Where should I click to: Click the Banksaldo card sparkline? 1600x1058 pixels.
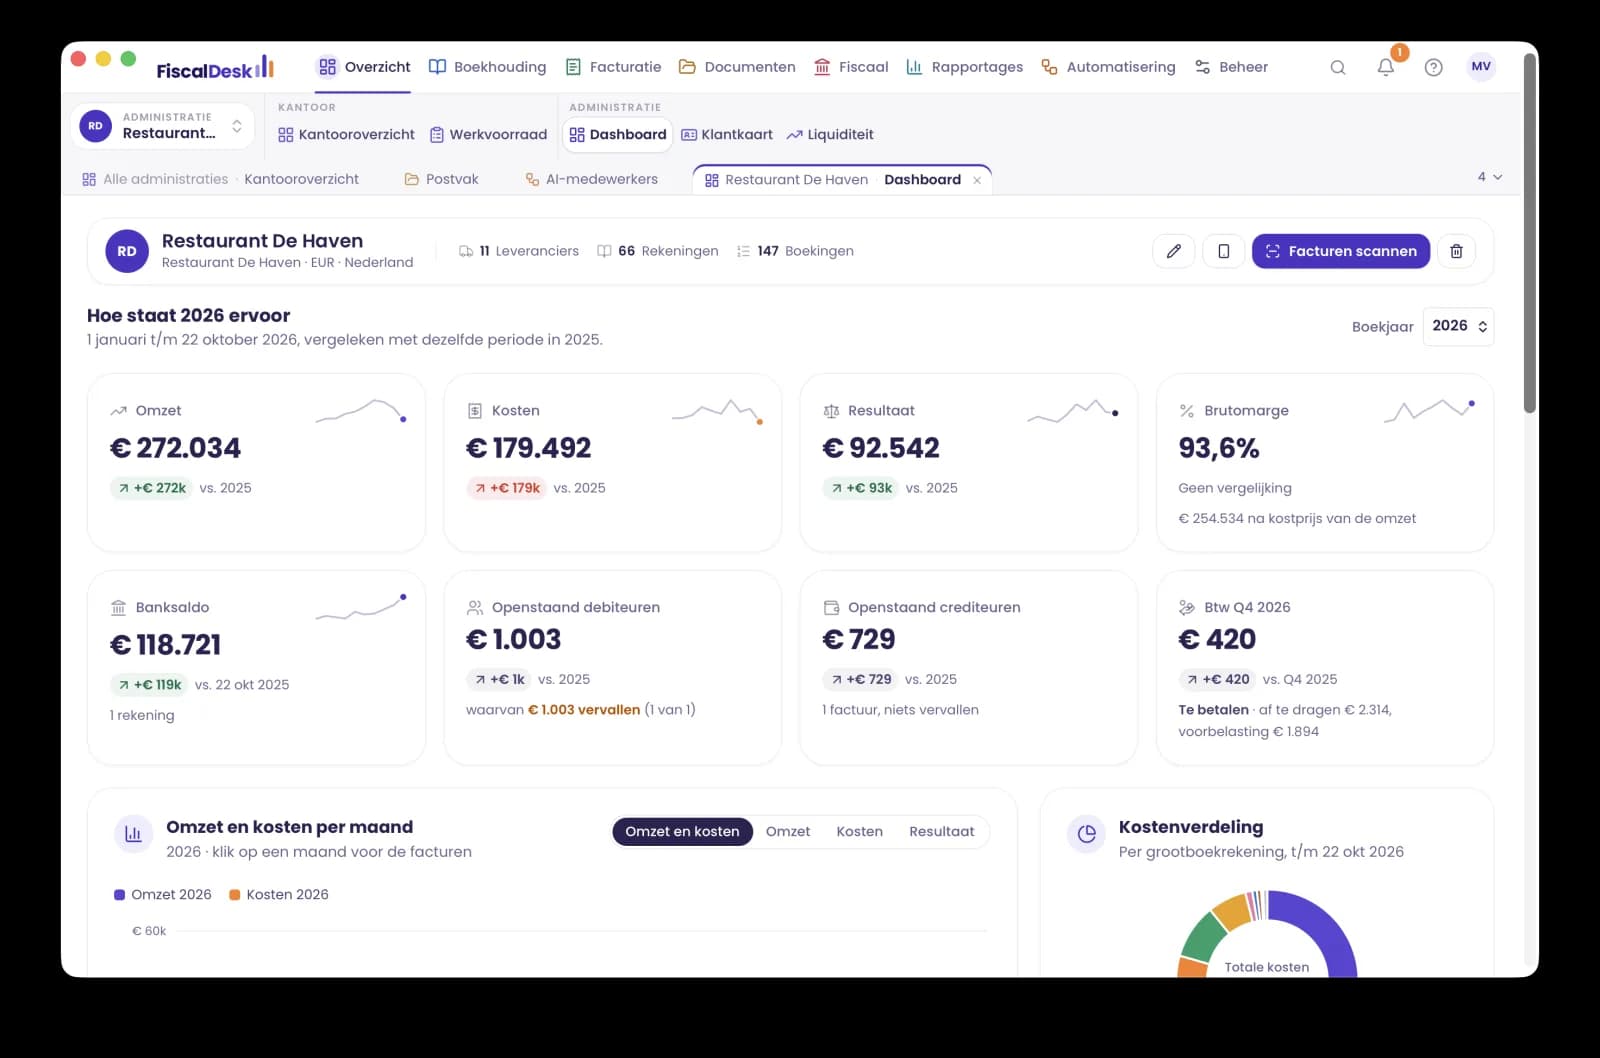[x=361, y=607]
